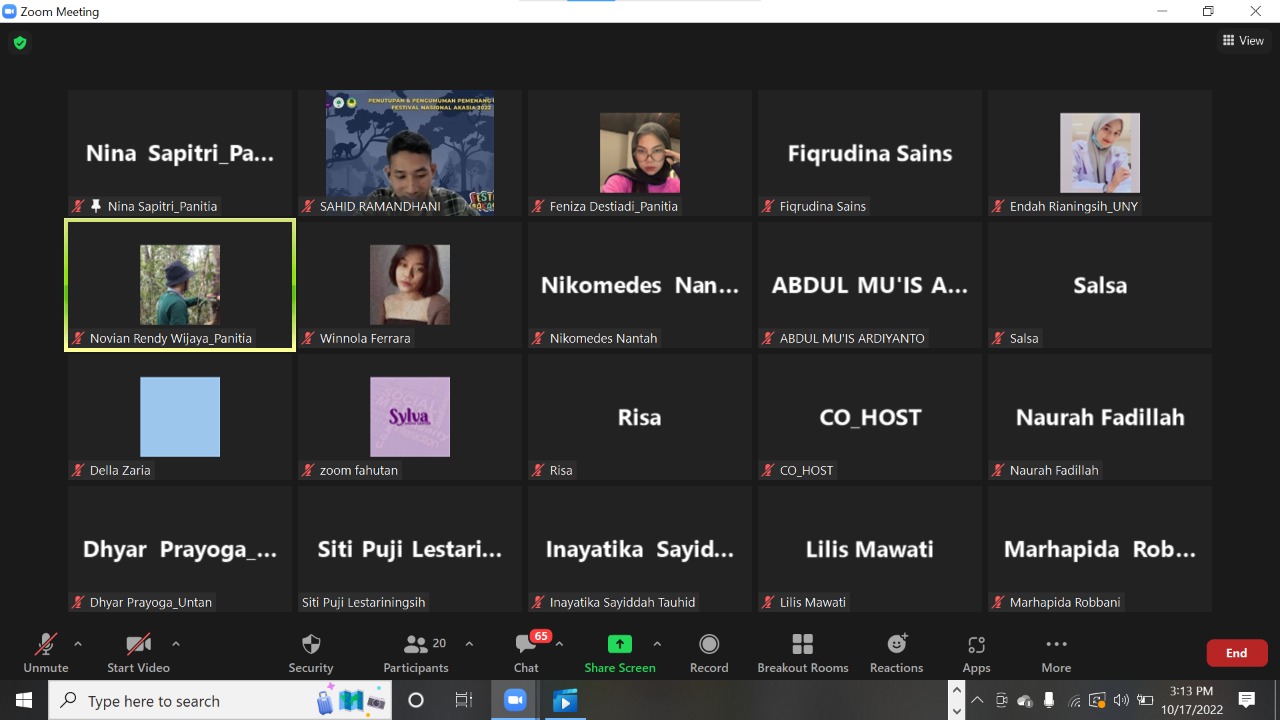Click the green Share Screen icon
Viewport: 1280px width, 720px height.
coord(620,644)
